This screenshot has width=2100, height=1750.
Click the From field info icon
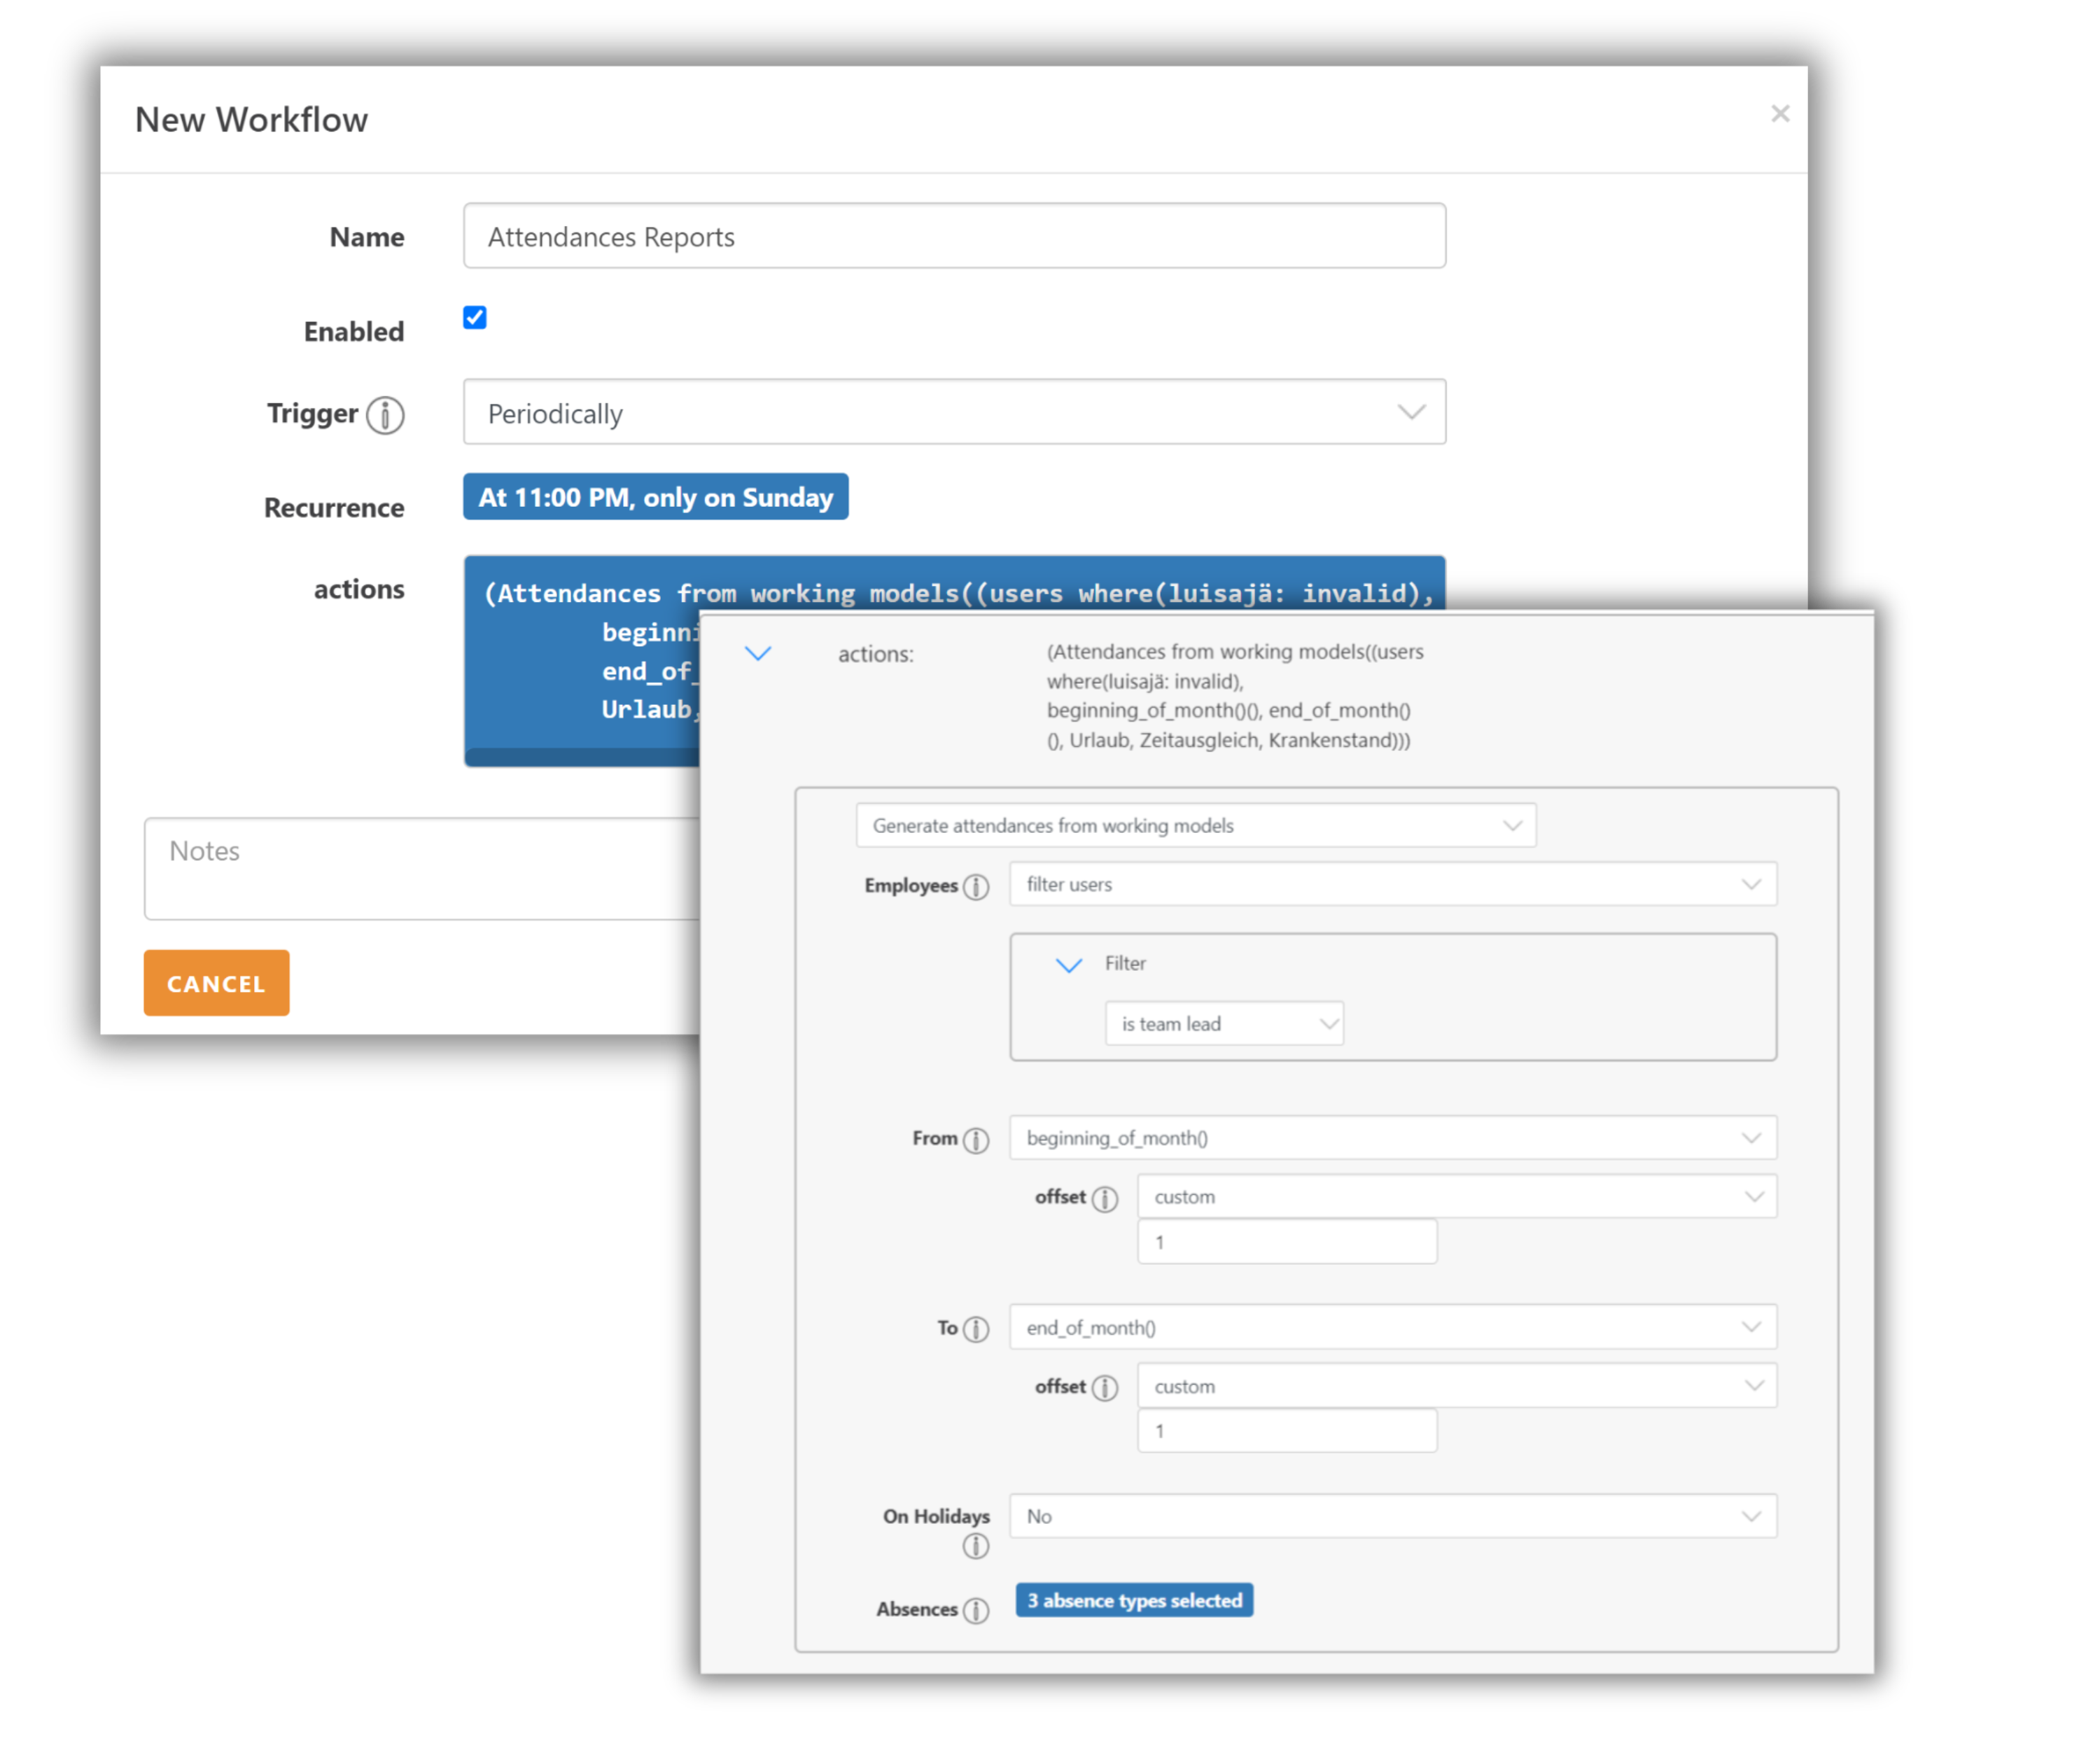(976, 1139)
